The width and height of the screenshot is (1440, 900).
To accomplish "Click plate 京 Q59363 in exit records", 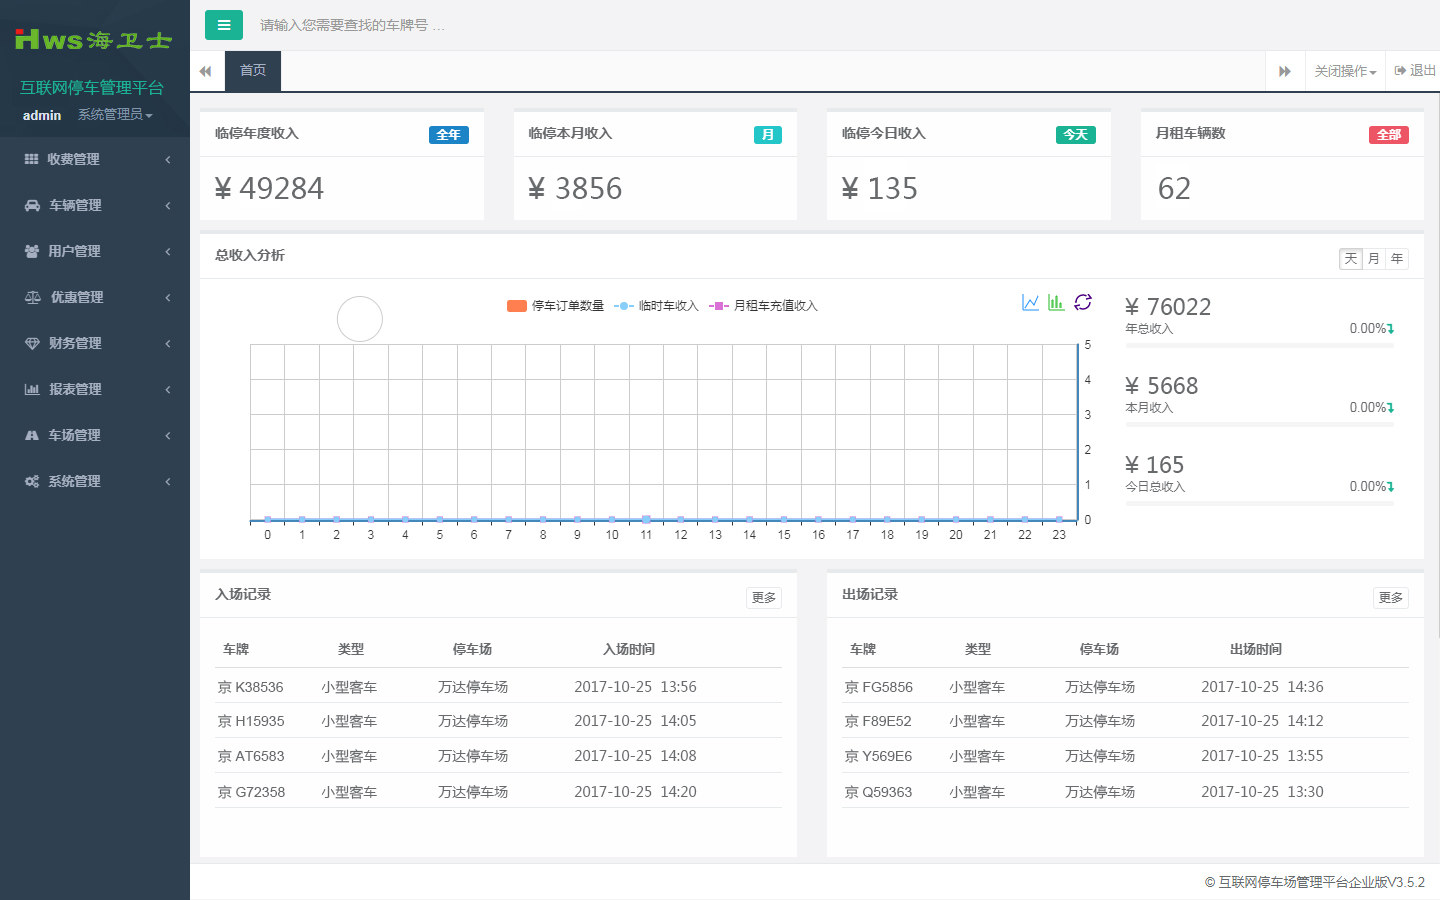I will pos(878,792).
